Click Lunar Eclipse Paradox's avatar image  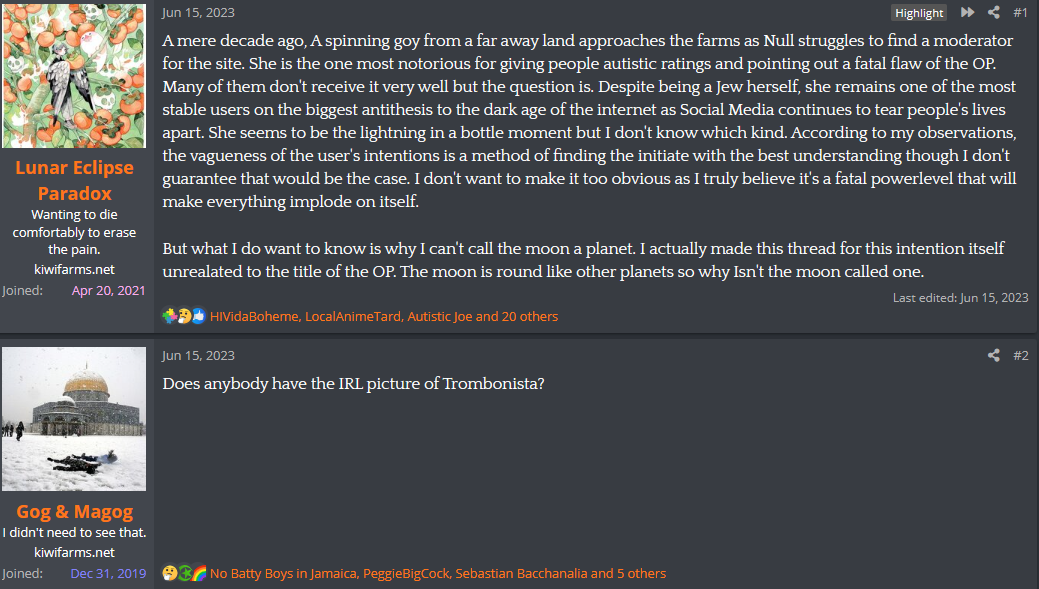pyautogui.click(x=74, y=75)
